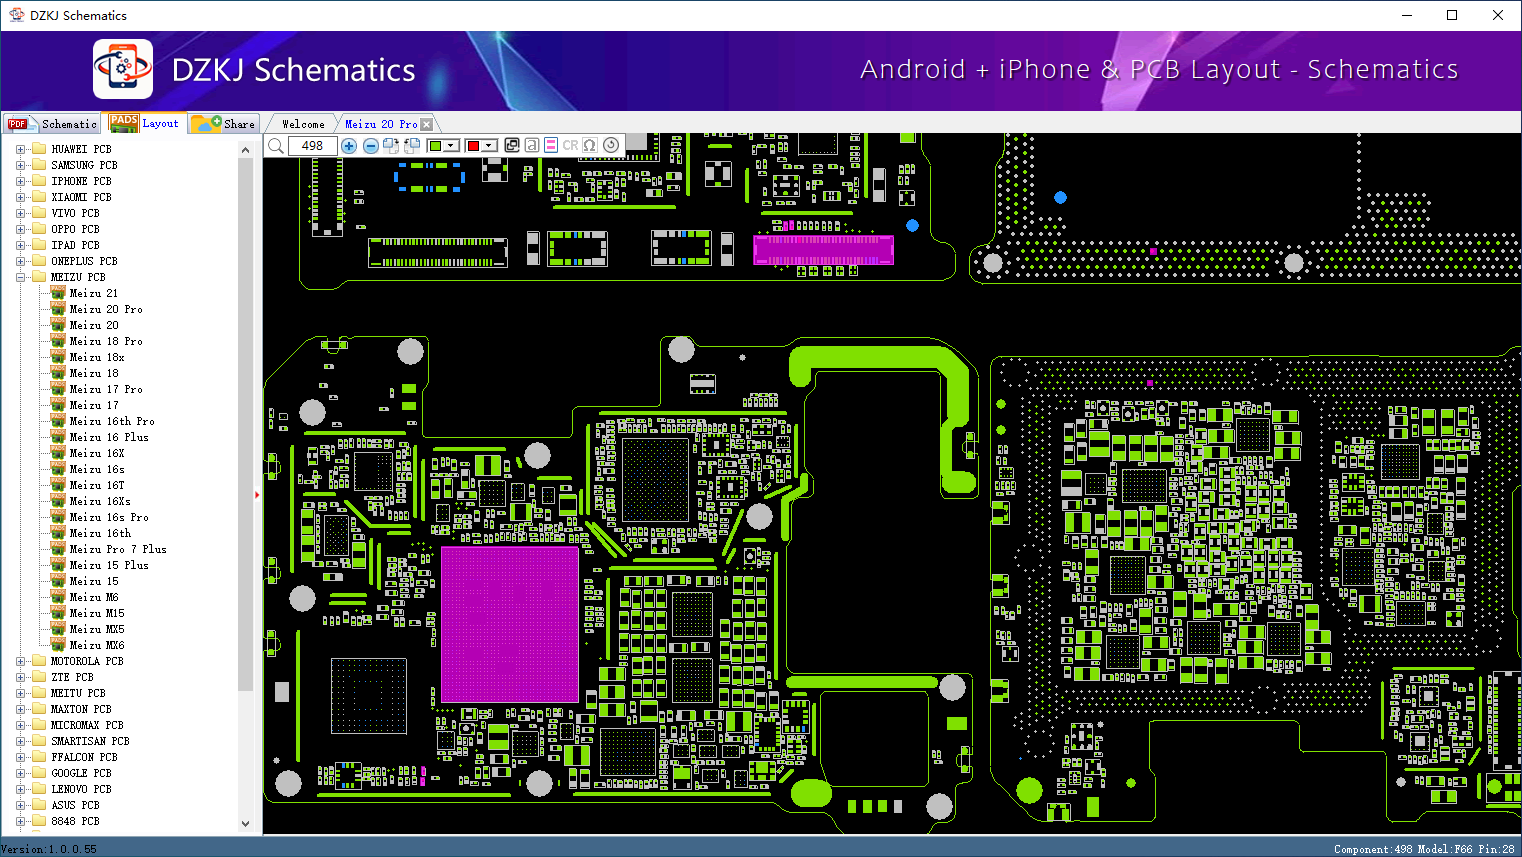Expand the SAMSUNG PCB tree node
The image size is (1522, 857).
pos(20,165)
